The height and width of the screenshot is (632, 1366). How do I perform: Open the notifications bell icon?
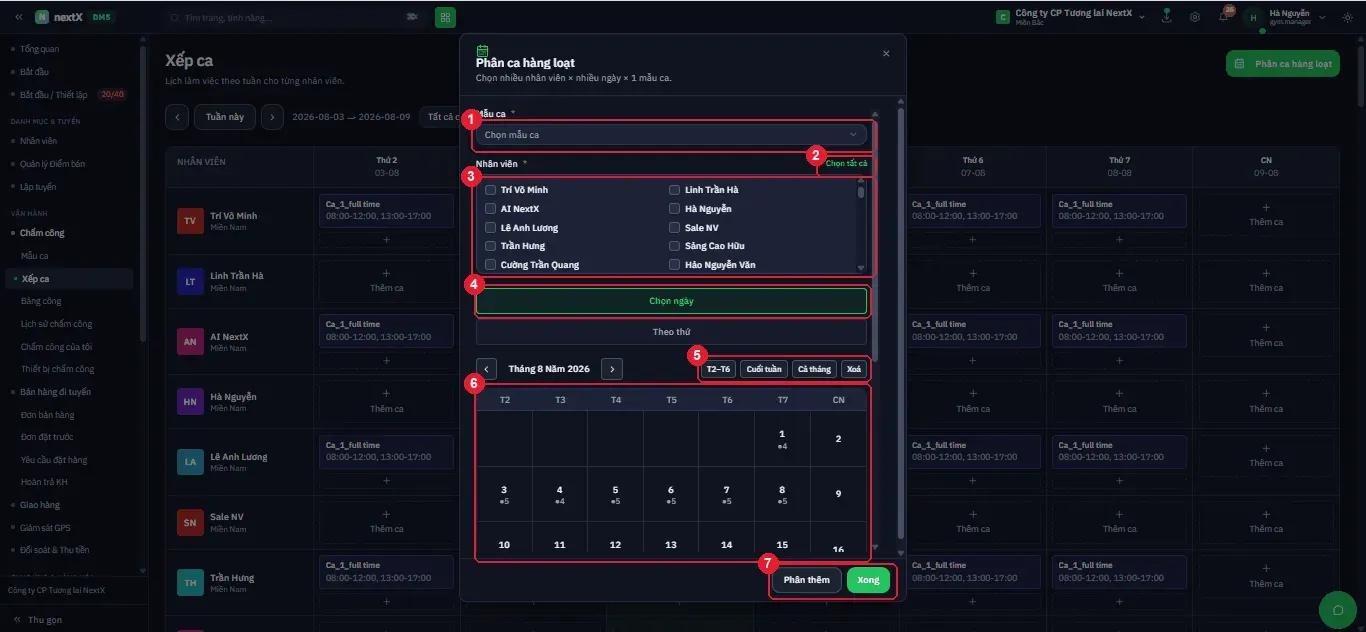click(x=1223, y=17)
